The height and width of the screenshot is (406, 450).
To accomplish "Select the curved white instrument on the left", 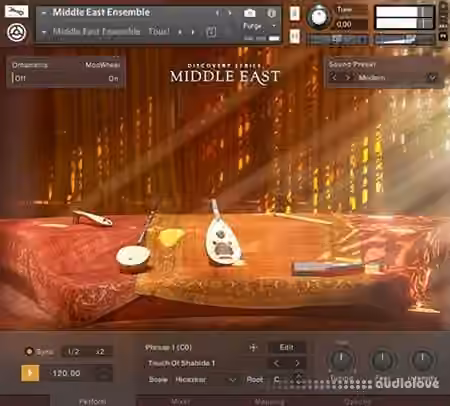I will point(92,217).
